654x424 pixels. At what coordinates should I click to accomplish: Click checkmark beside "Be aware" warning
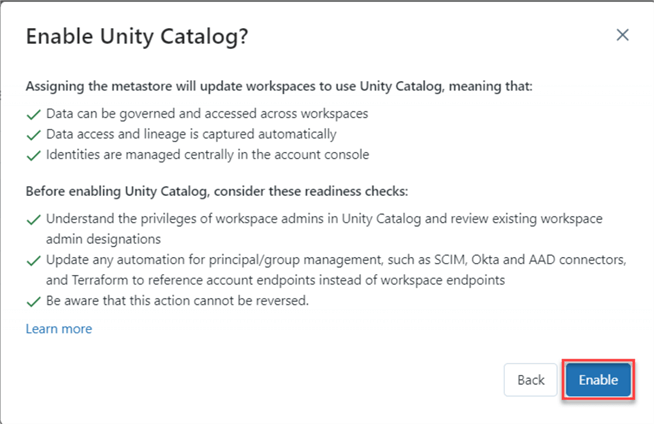coord(33,302)
